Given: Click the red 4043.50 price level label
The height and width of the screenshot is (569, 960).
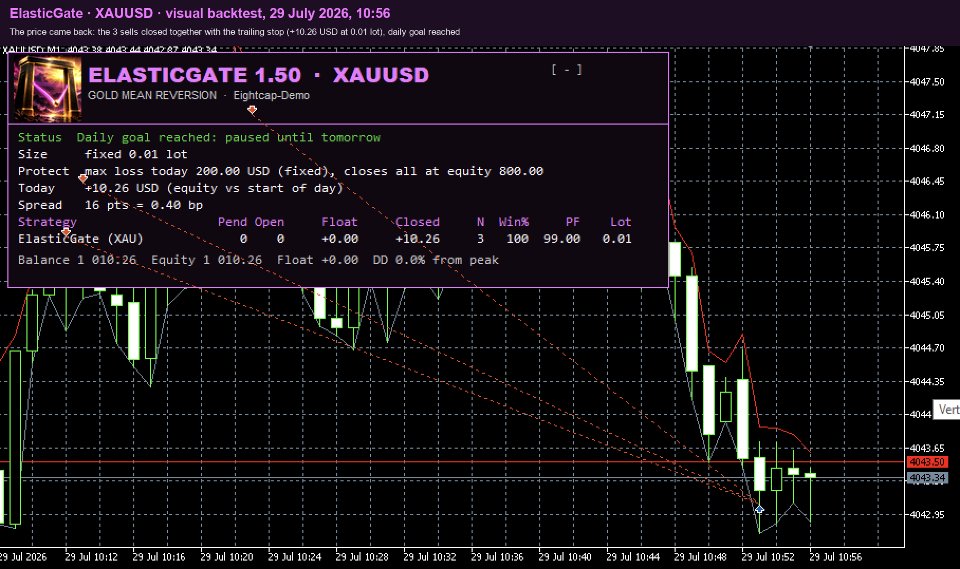Looking at the screenshot, I should (927, 462).
